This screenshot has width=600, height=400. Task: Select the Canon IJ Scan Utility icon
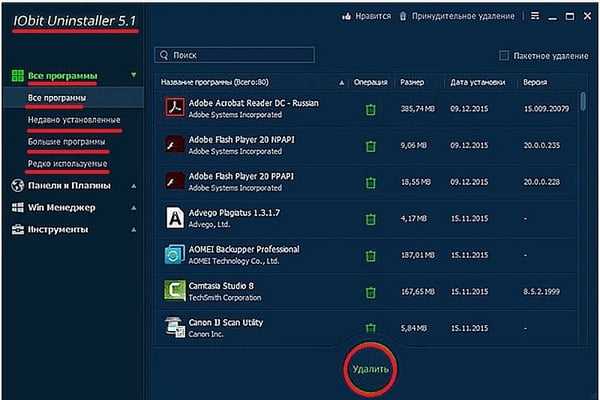pyautogui.click(x=175, y=327)
